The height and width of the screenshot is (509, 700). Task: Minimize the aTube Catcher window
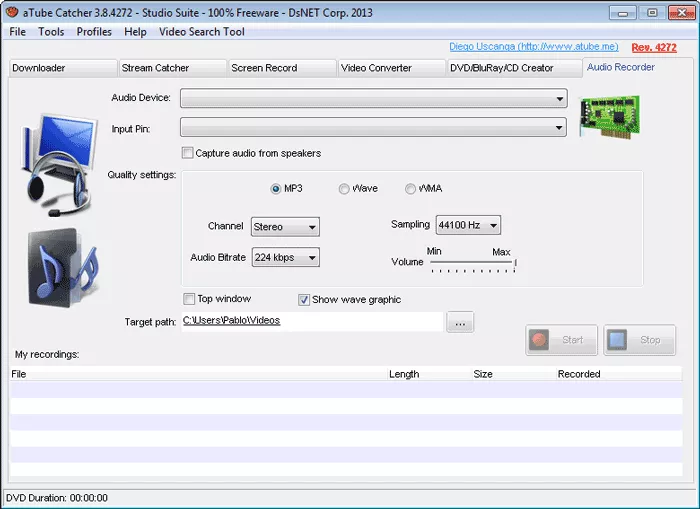coord(622,13)
